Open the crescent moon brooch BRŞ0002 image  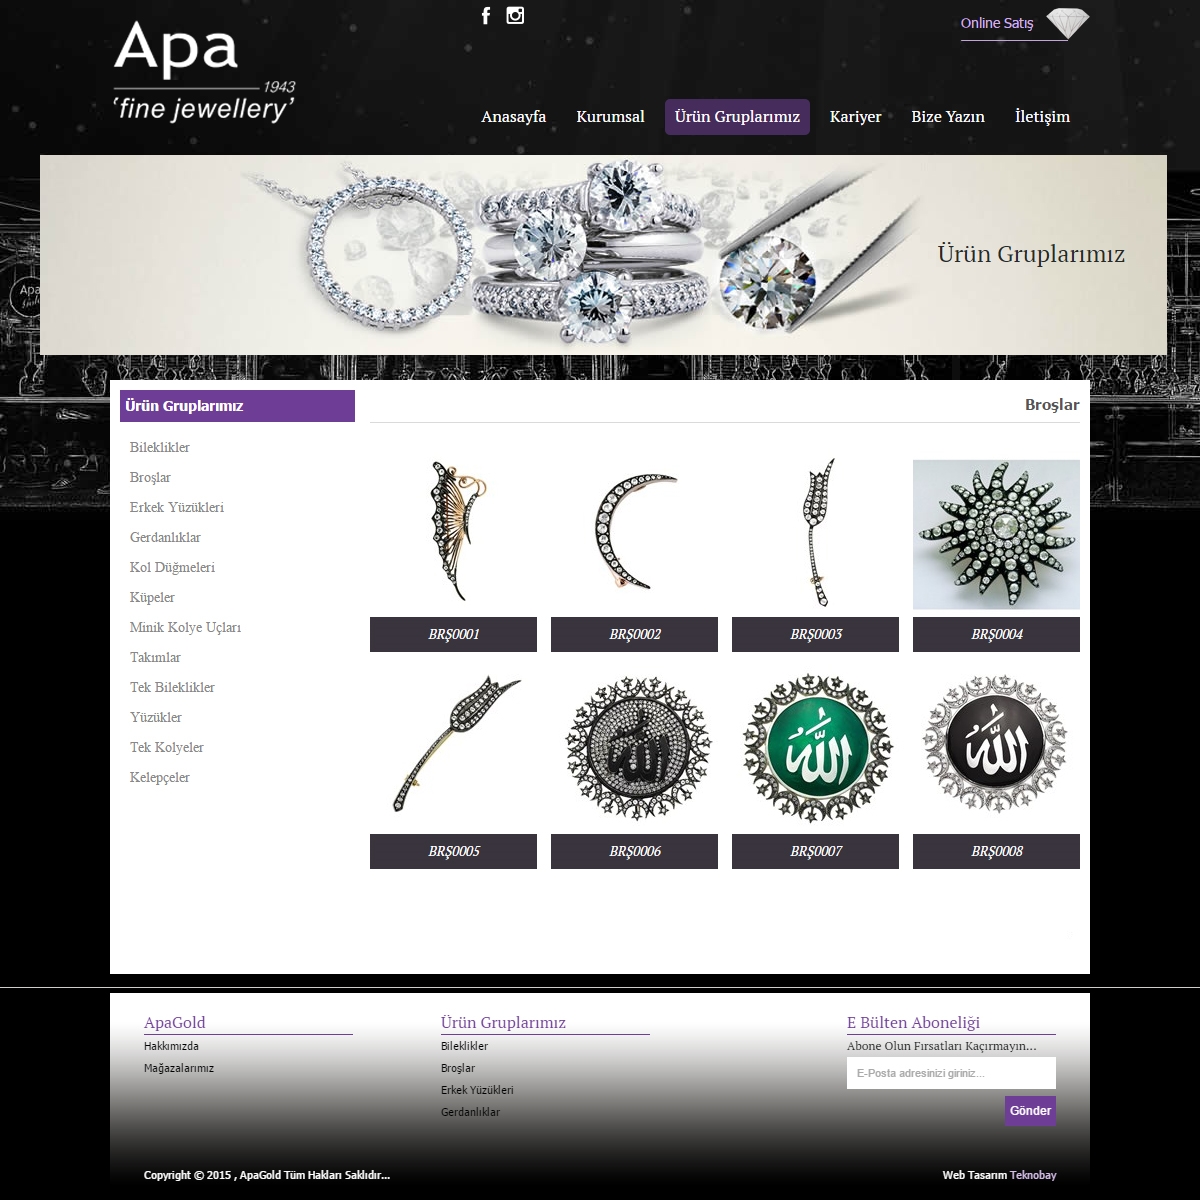[x=634, y=530]
